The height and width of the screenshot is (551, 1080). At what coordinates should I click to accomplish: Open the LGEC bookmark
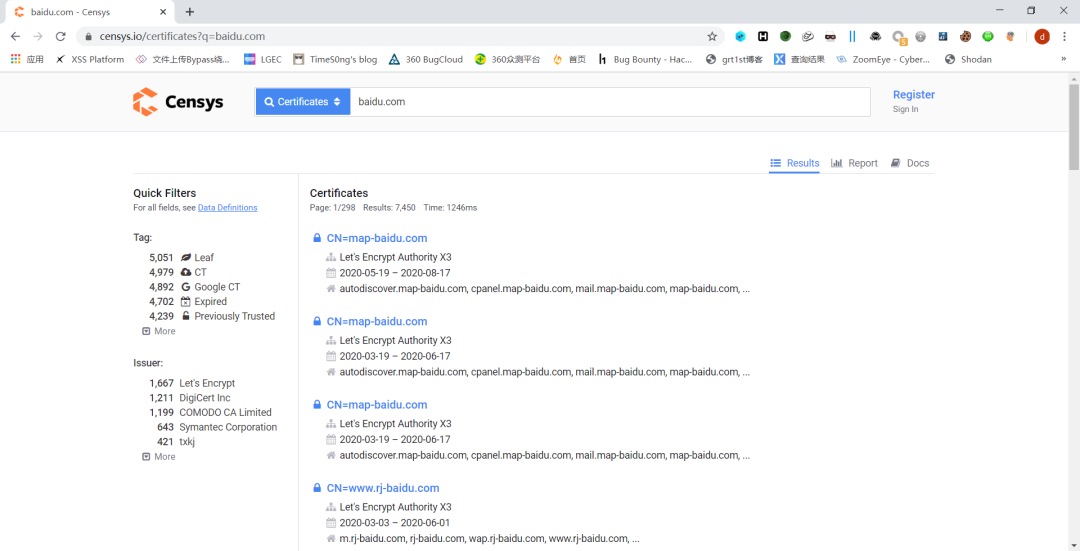point(263,59)
